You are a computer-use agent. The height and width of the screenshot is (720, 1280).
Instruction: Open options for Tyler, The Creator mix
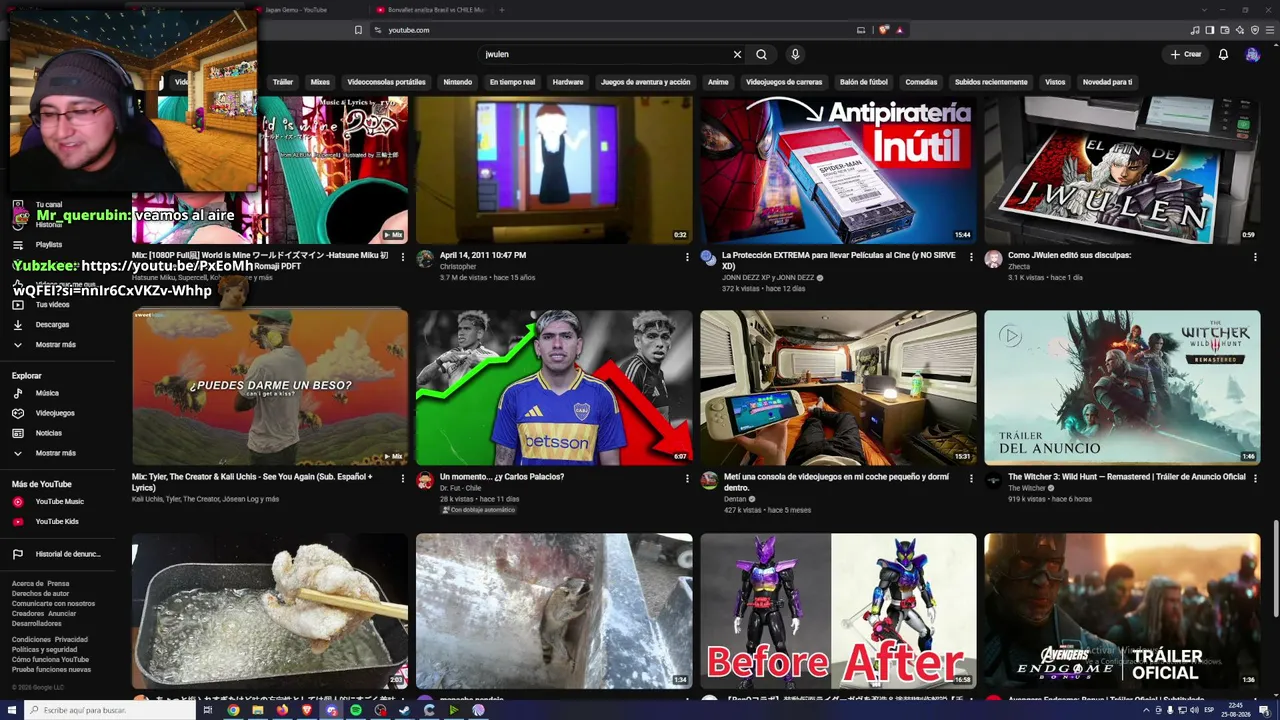(x=403, y=479)
